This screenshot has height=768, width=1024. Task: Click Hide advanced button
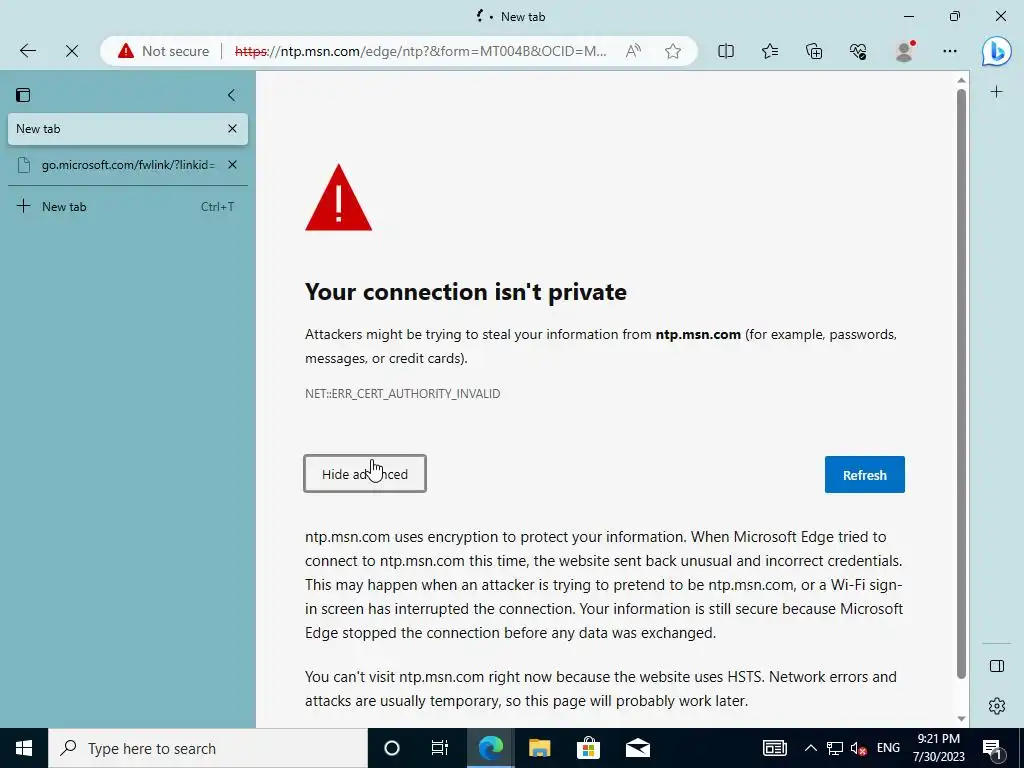(x=365, y=473)
